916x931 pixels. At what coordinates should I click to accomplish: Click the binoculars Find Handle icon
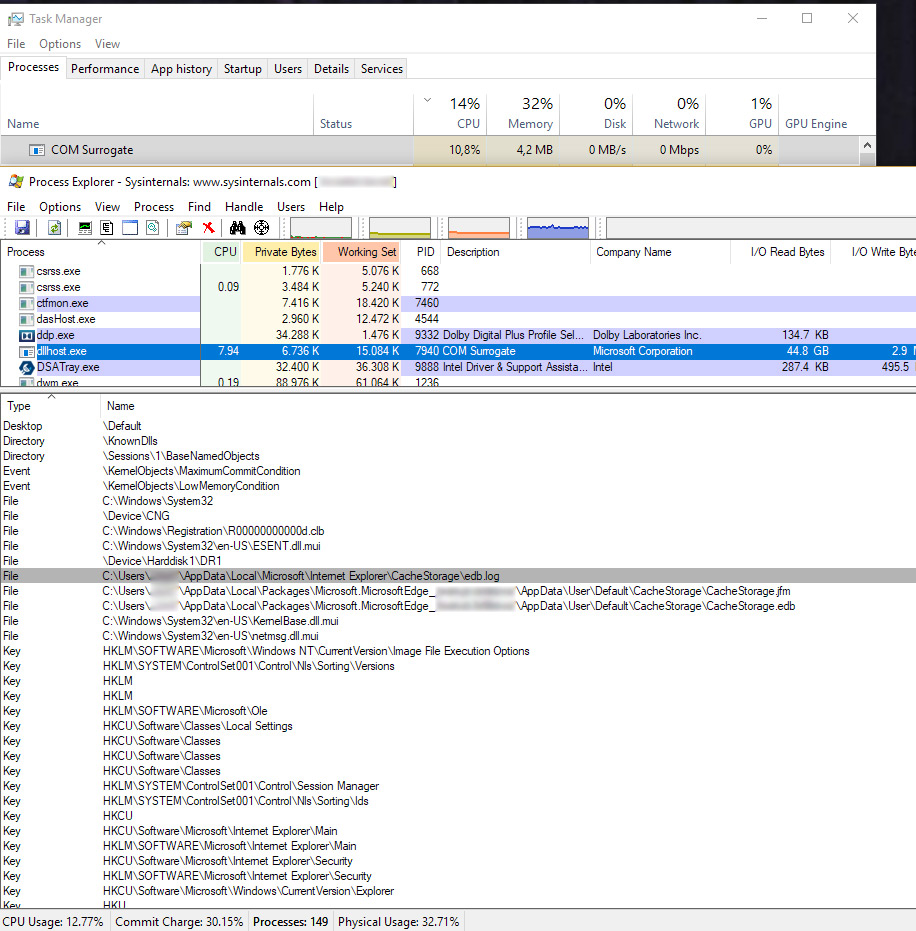coord(238,228)
